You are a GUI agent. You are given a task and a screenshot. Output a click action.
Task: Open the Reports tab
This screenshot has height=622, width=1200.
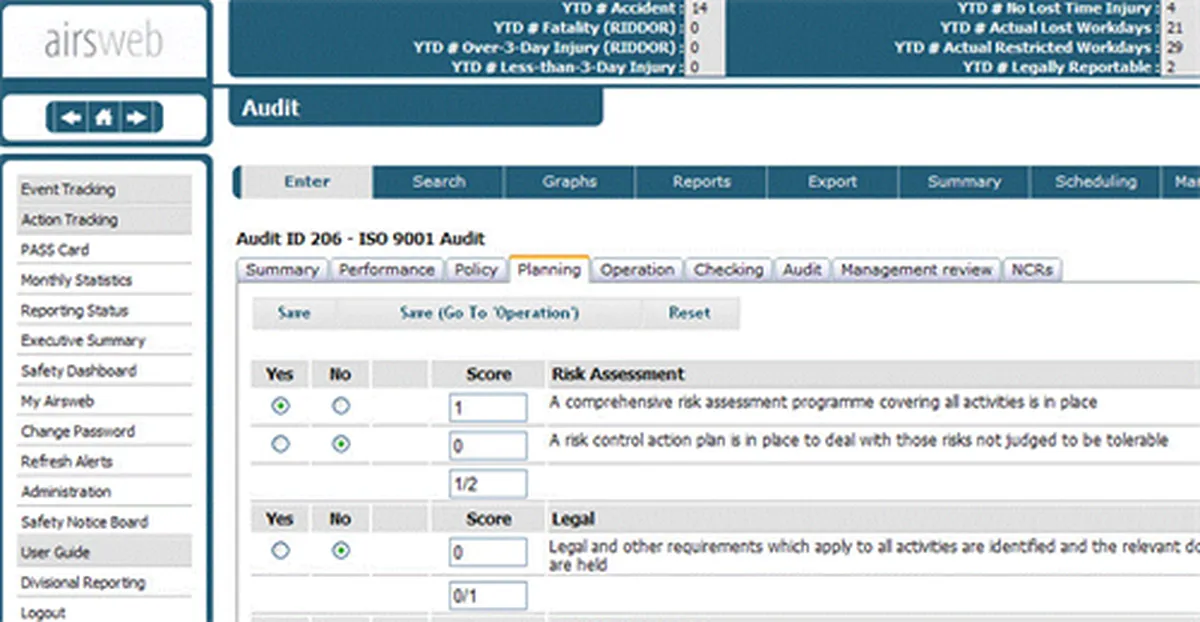(x=701, y=182)
